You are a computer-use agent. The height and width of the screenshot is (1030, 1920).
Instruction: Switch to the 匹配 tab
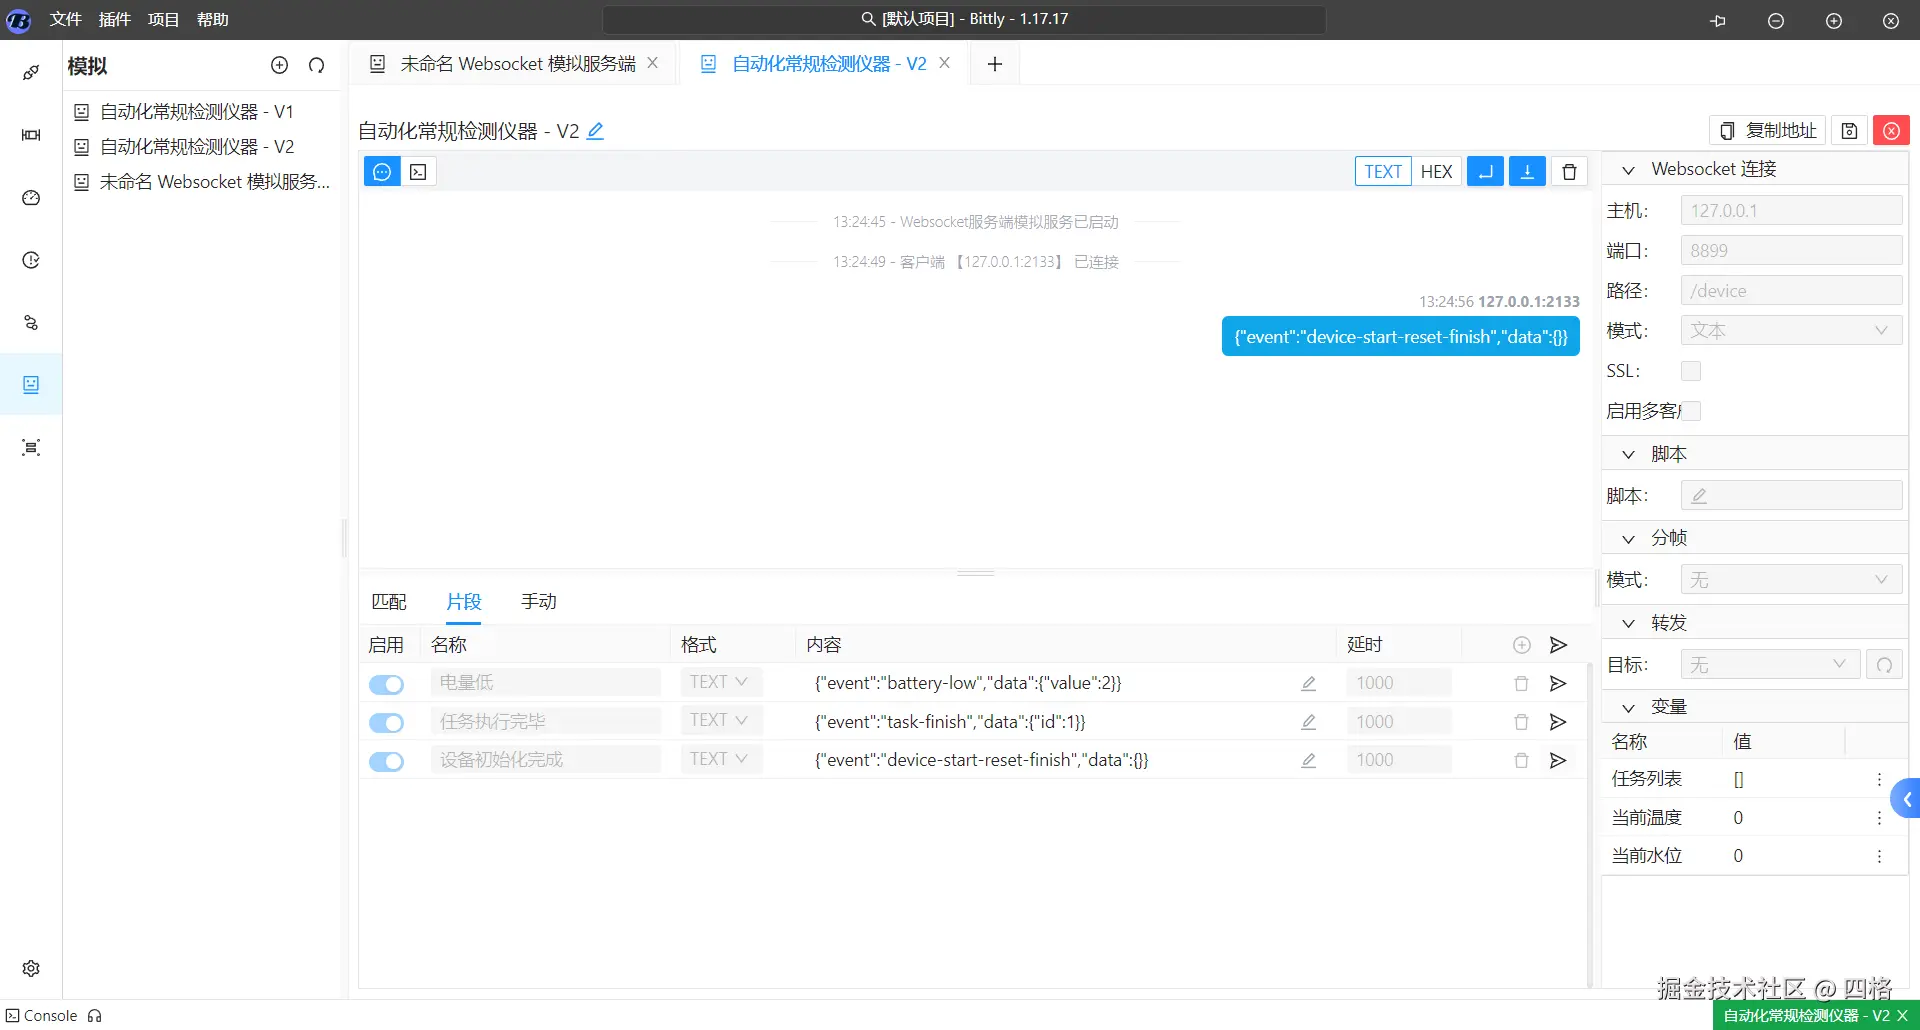point(389,602)
